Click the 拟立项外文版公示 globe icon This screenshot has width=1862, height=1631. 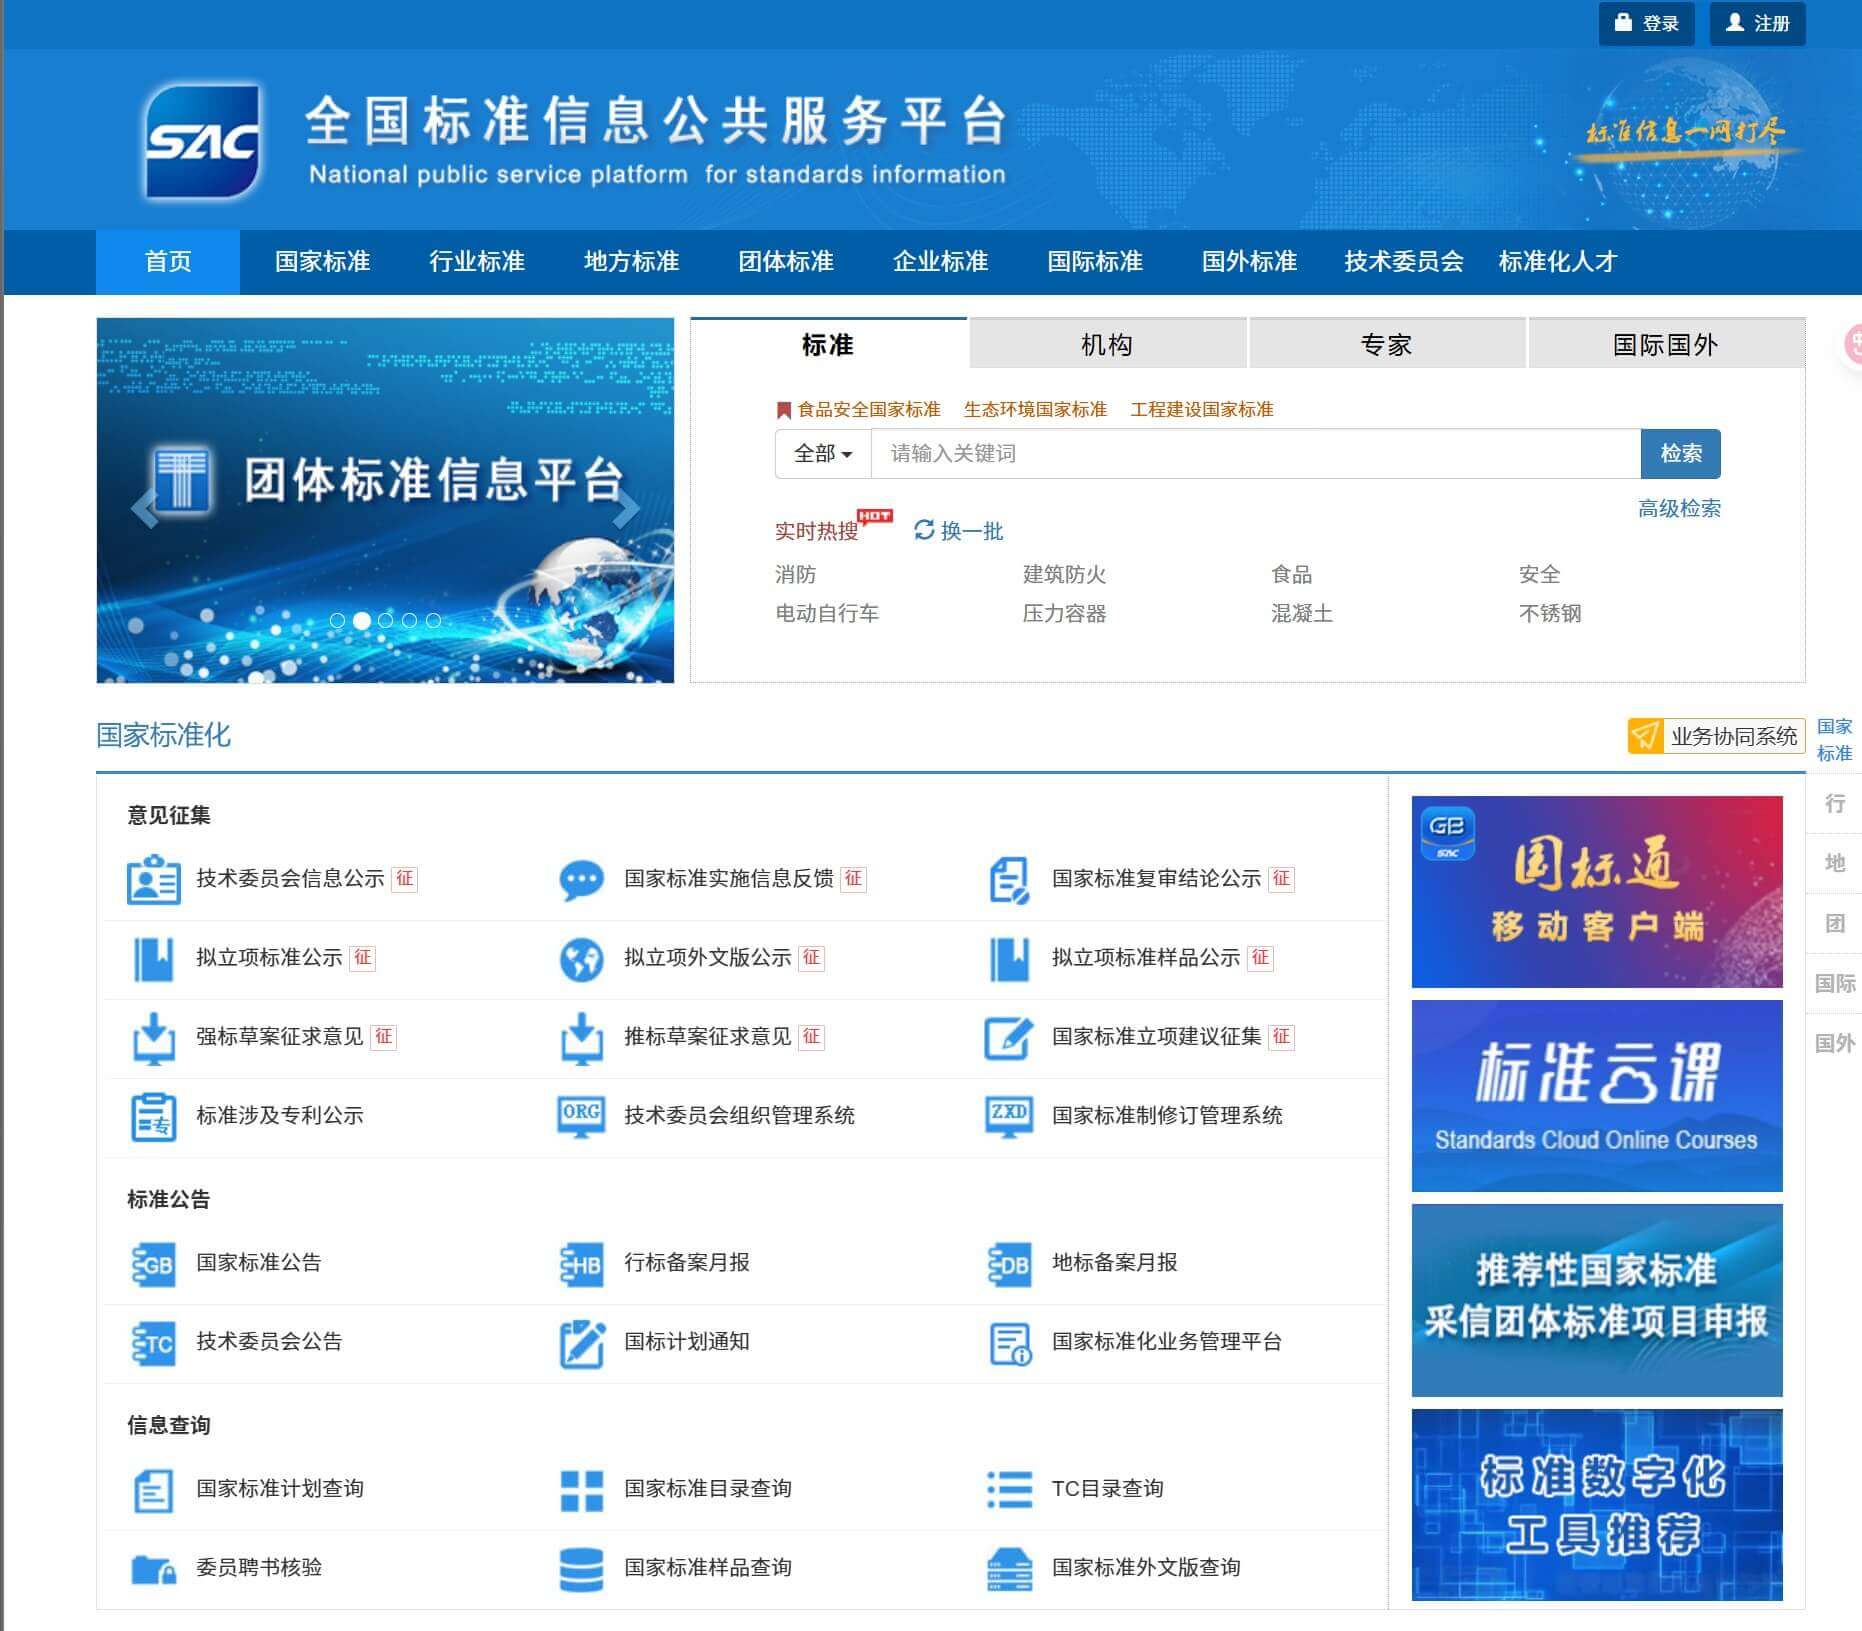(581, 958)
